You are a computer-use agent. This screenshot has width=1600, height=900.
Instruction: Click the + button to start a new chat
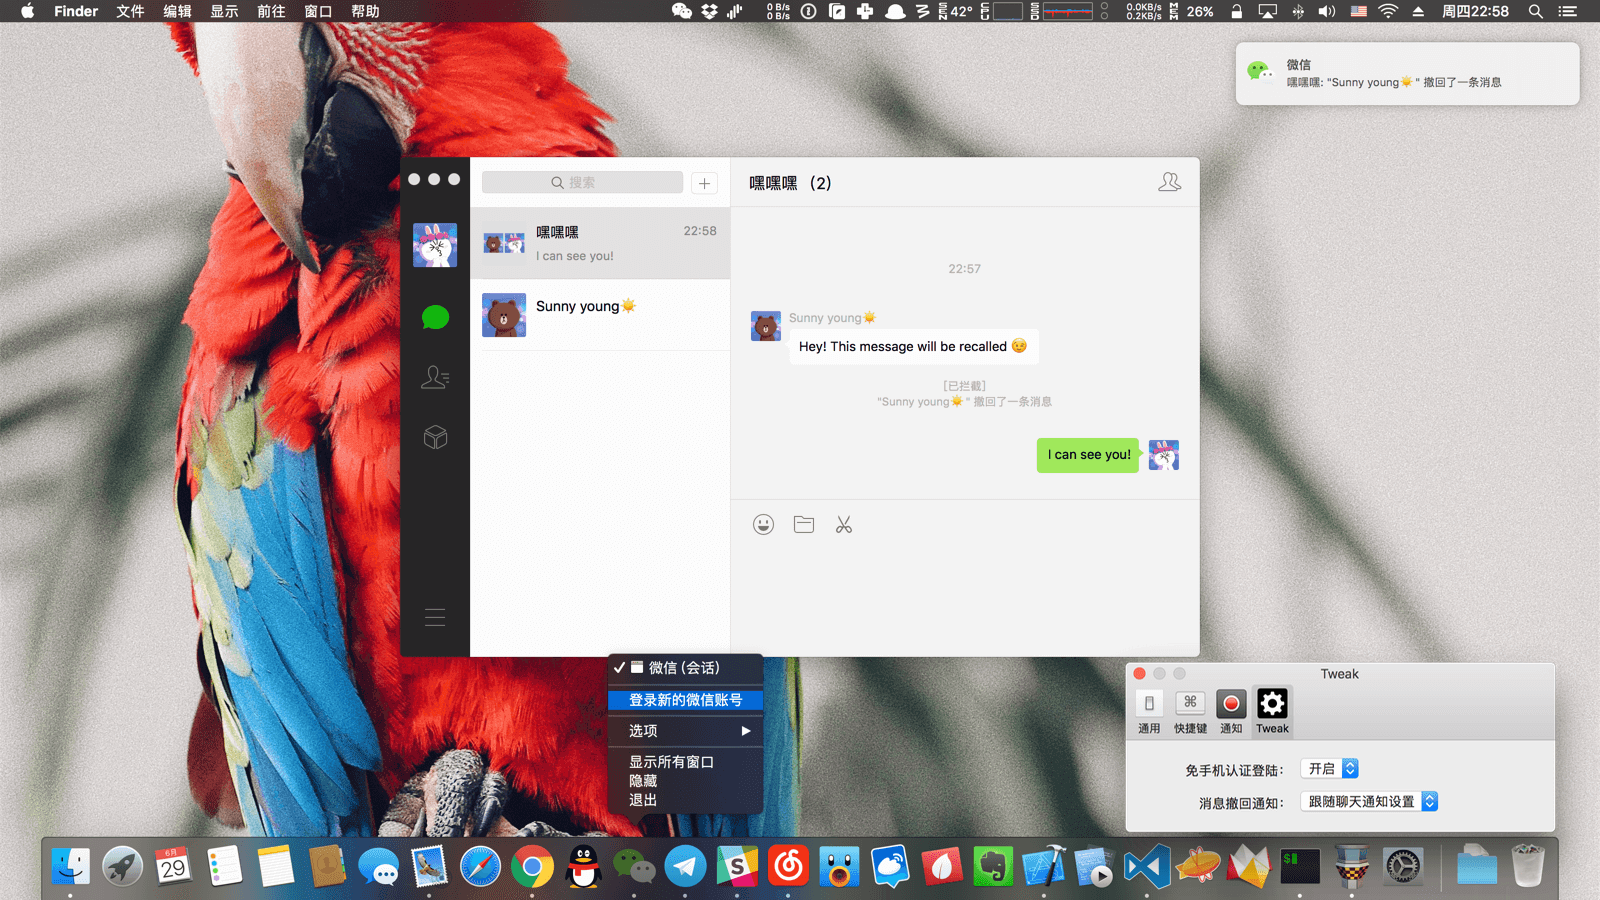704,183
